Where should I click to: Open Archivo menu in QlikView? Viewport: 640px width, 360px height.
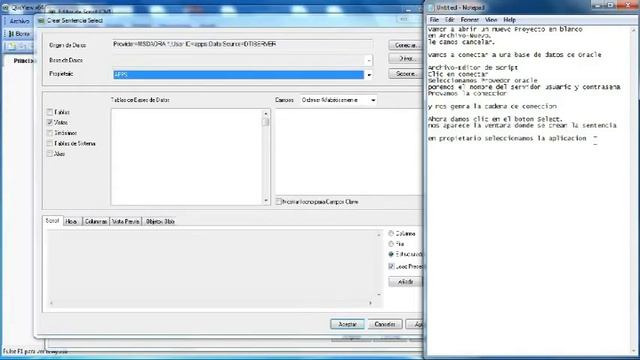pos(19,21)
